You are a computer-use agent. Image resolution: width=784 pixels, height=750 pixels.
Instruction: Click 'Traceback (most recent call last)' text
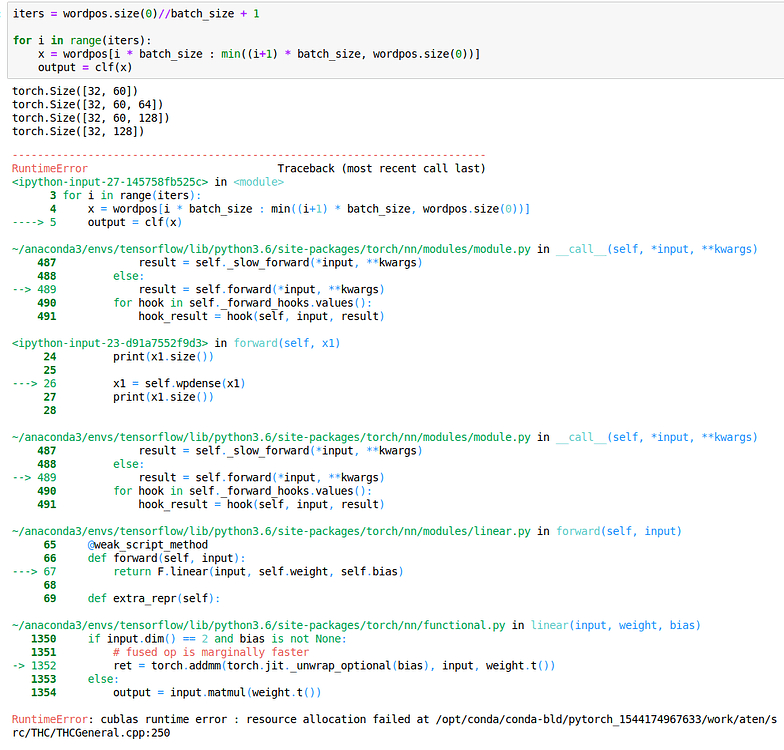tap(381, 169)
